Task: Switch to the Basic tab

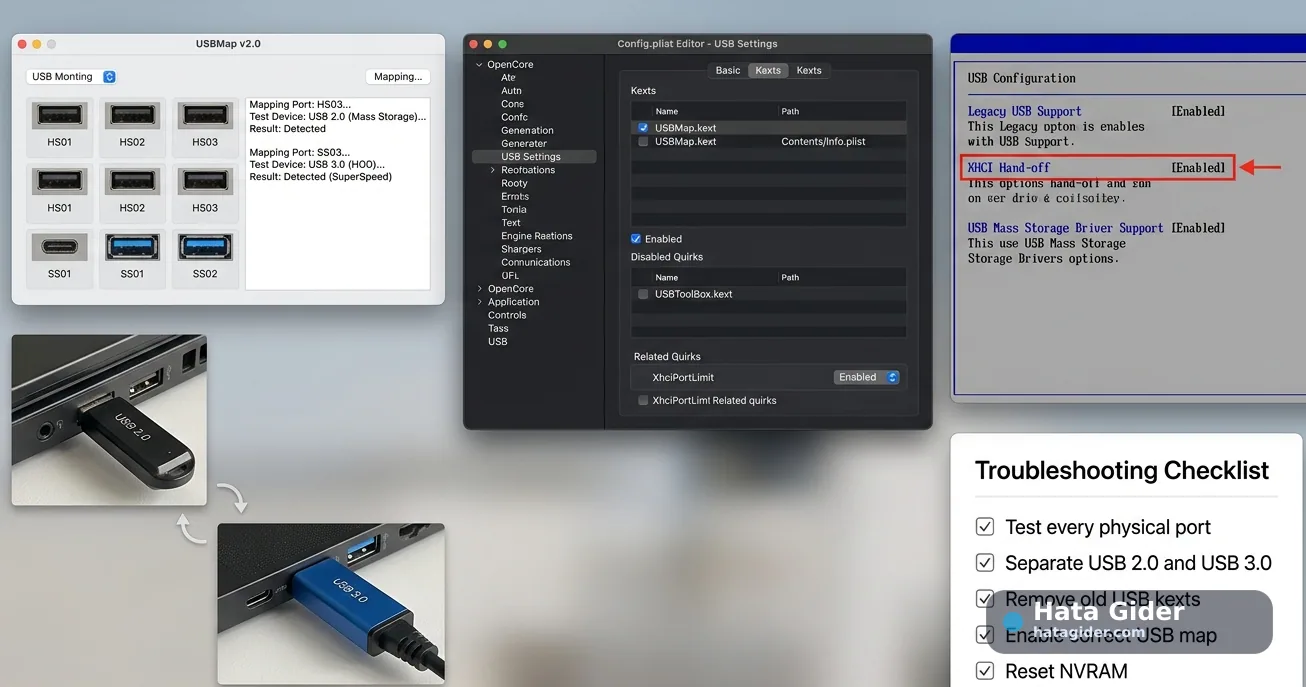Action: (x=728, y=70)
